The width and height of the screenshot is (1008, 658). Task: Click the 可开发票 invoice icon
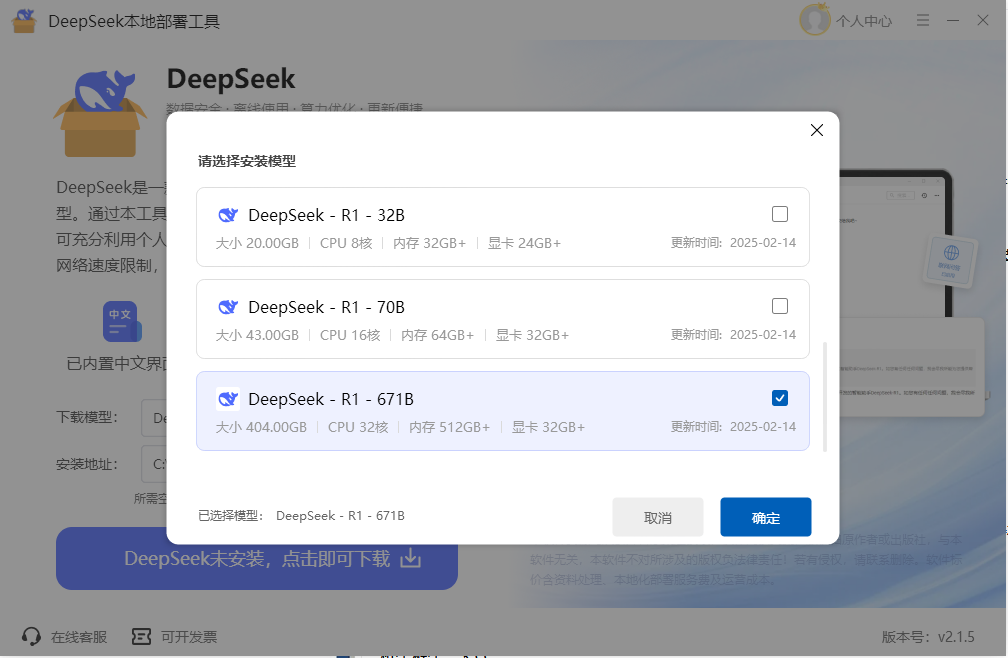click(x=141, y=637)
